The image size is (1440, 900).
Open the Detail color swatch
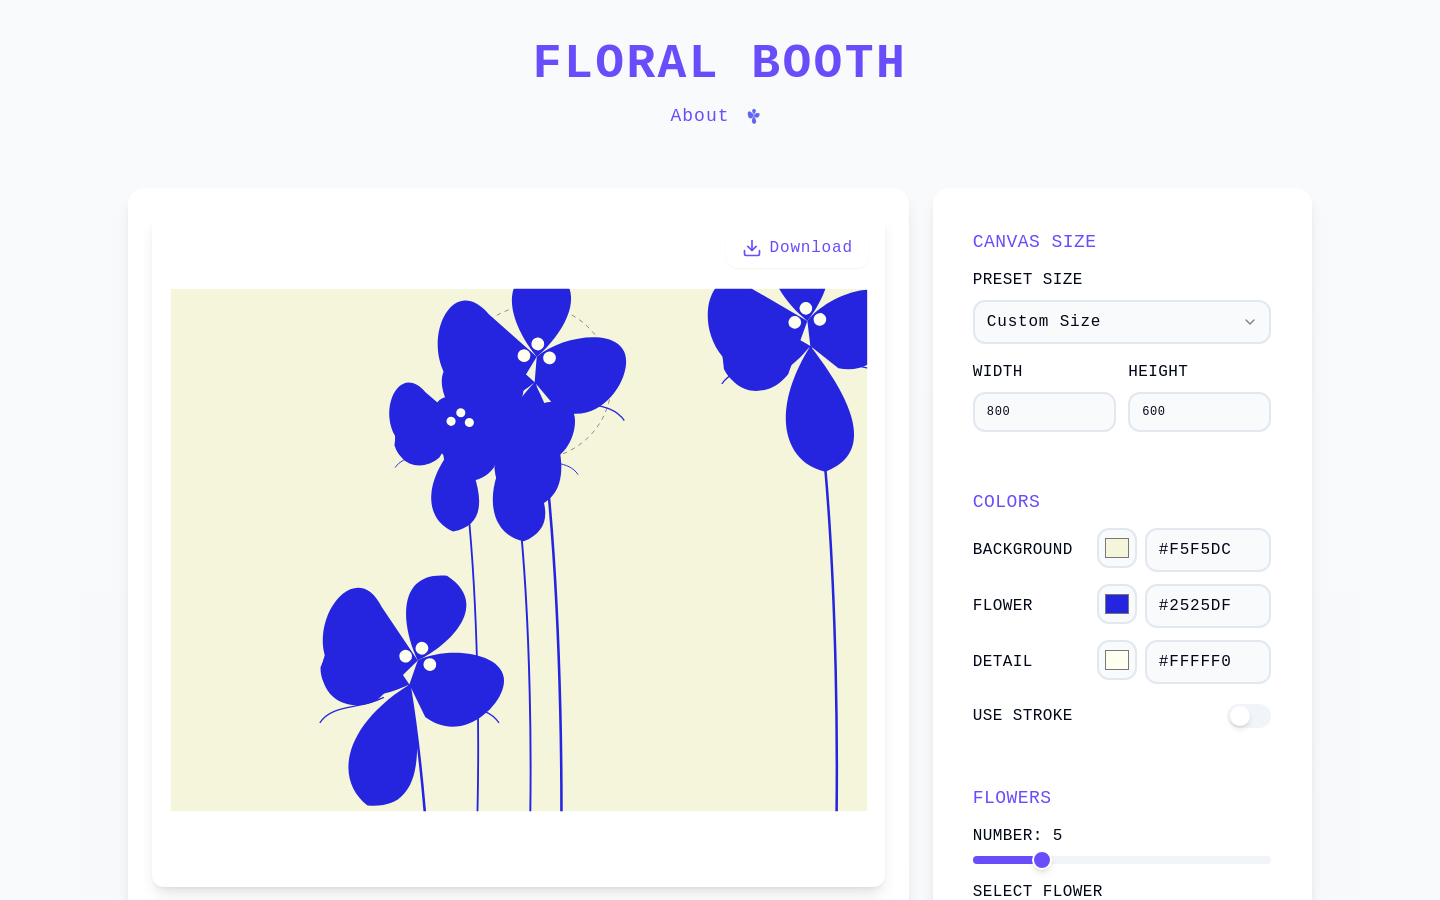1117,660
